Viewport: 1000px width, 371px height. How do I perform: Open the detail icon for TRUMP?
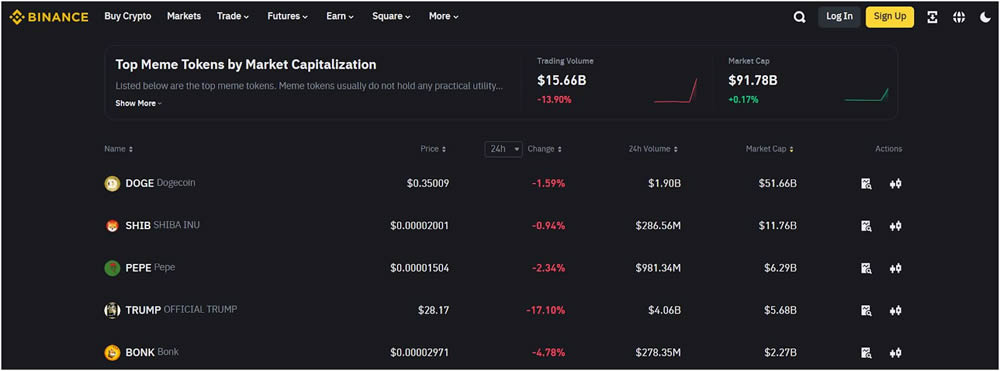tap(866, 310)
